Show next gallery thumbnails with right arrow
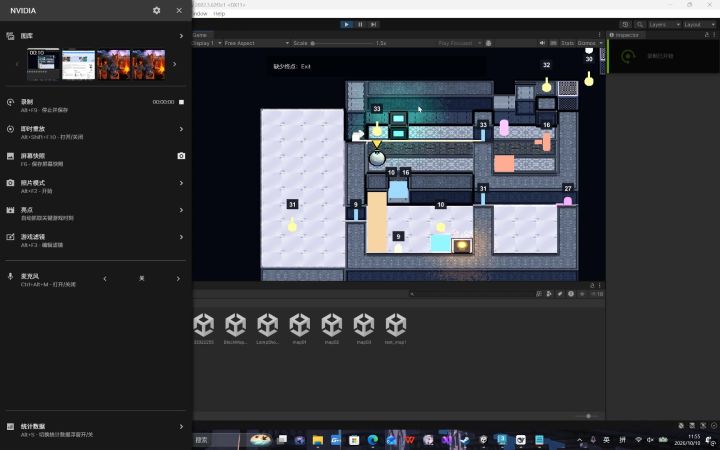The width and height of the screenshot is (720, 450). pyautogui.click(x=174, y=64)
